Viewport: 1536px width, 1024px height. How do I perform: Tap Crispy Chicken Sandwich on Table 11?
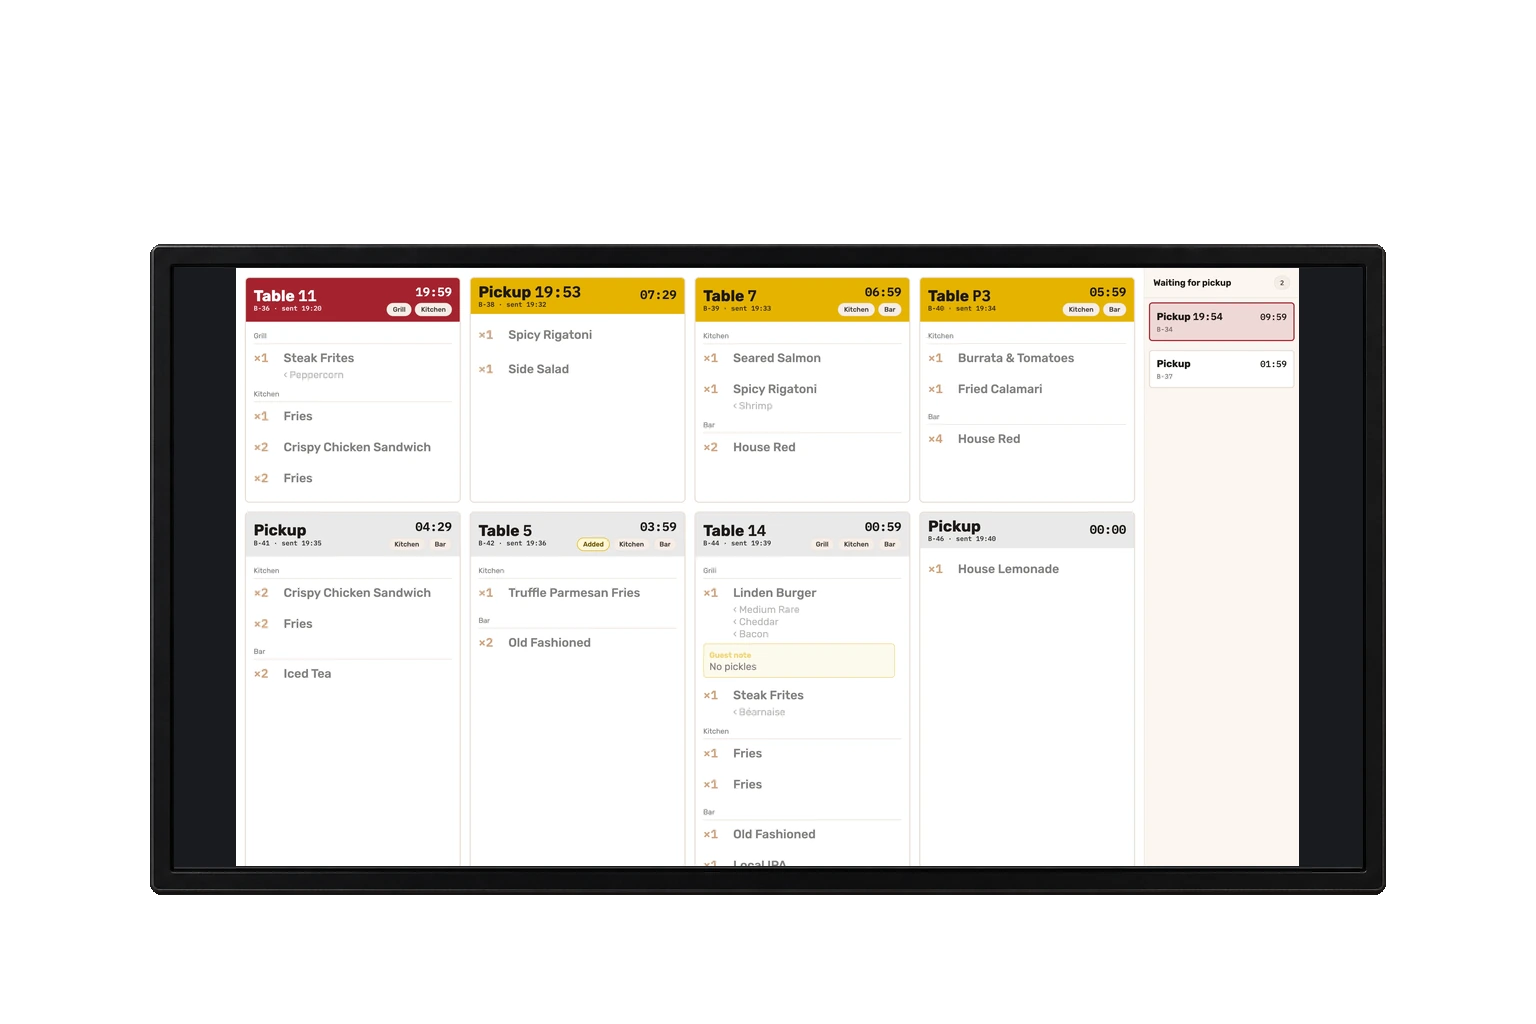click(357, 447)
